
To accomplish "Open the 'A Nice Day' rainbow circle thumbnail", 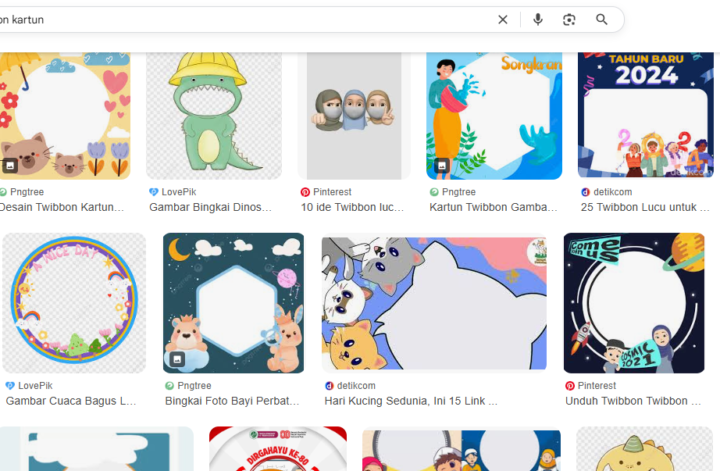I will pyautogui.click(x=74, y=303).
